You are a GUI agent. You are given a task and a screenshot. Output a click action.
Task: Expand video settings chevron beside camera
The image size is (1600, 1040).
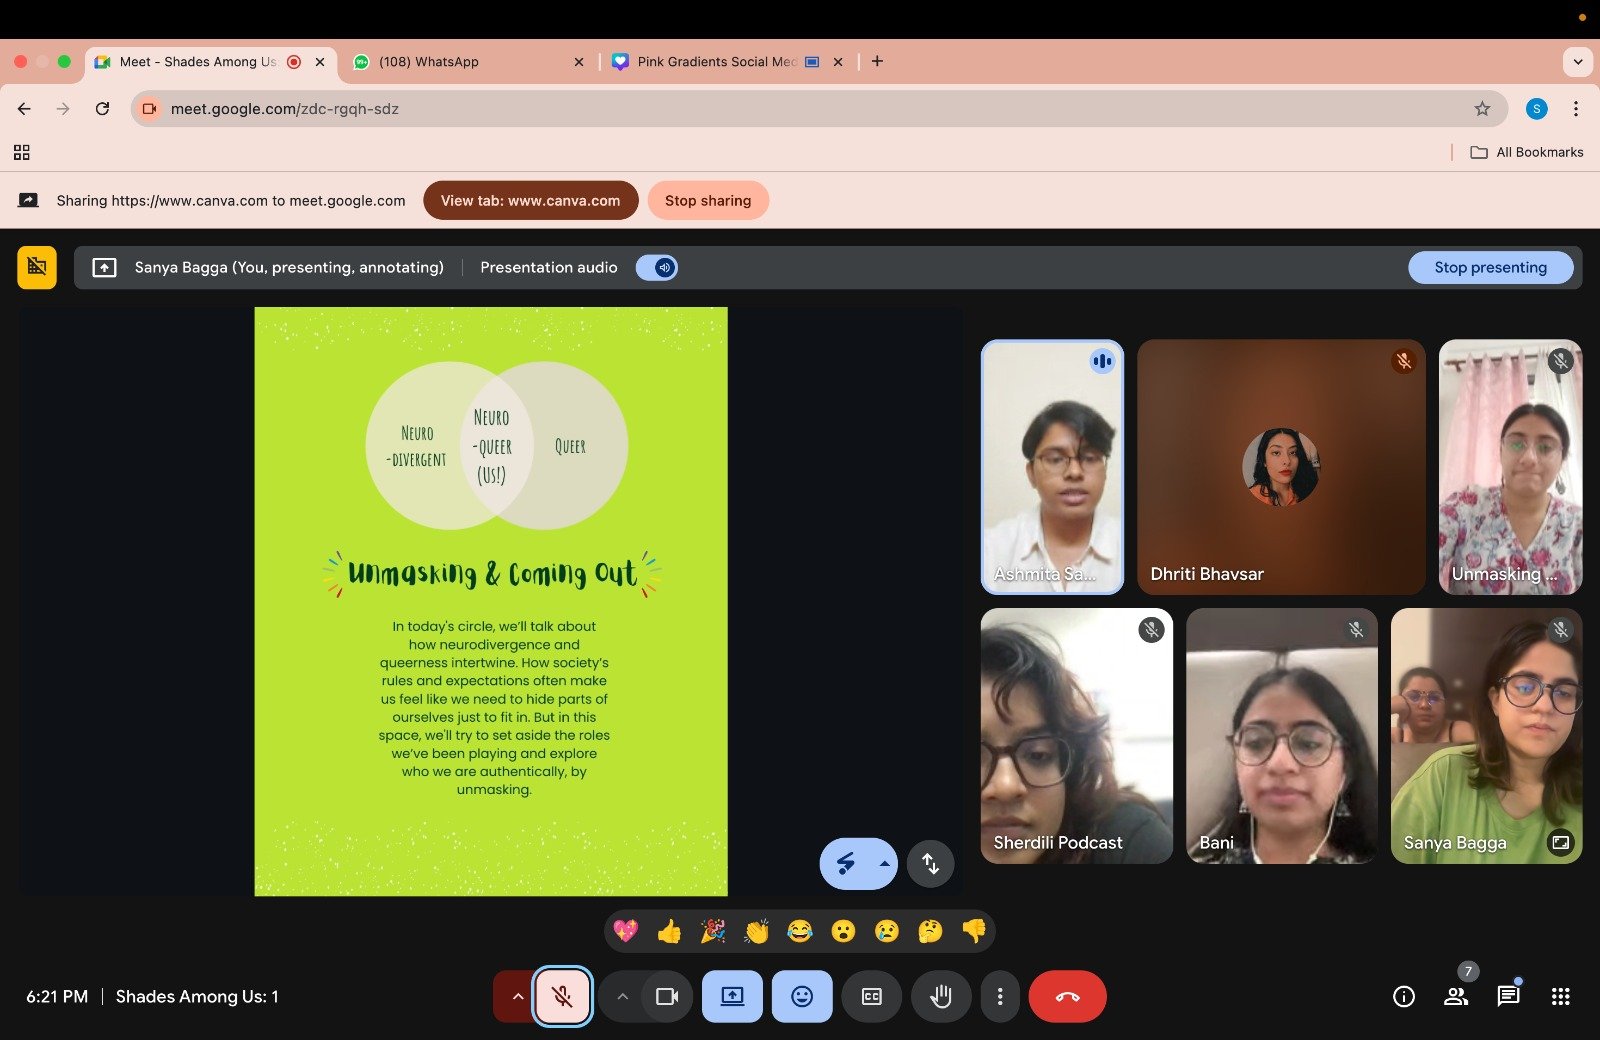coord(622,996)
